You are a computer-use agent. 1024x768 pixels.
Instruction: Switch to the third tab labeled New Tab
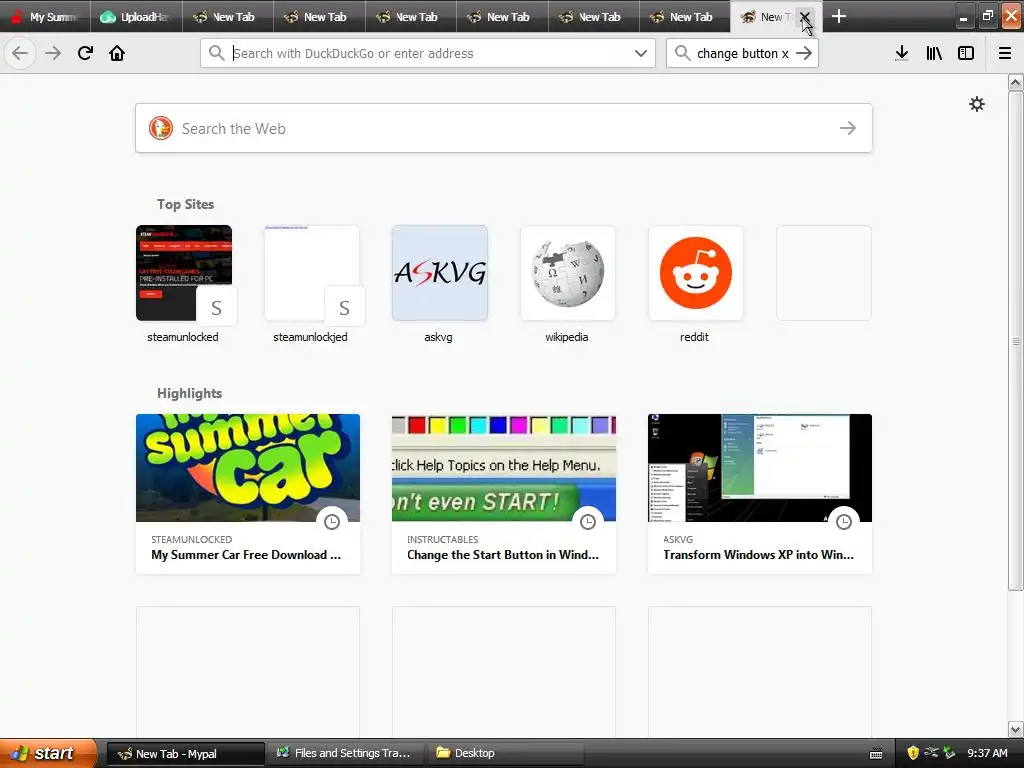coord(227,16)
